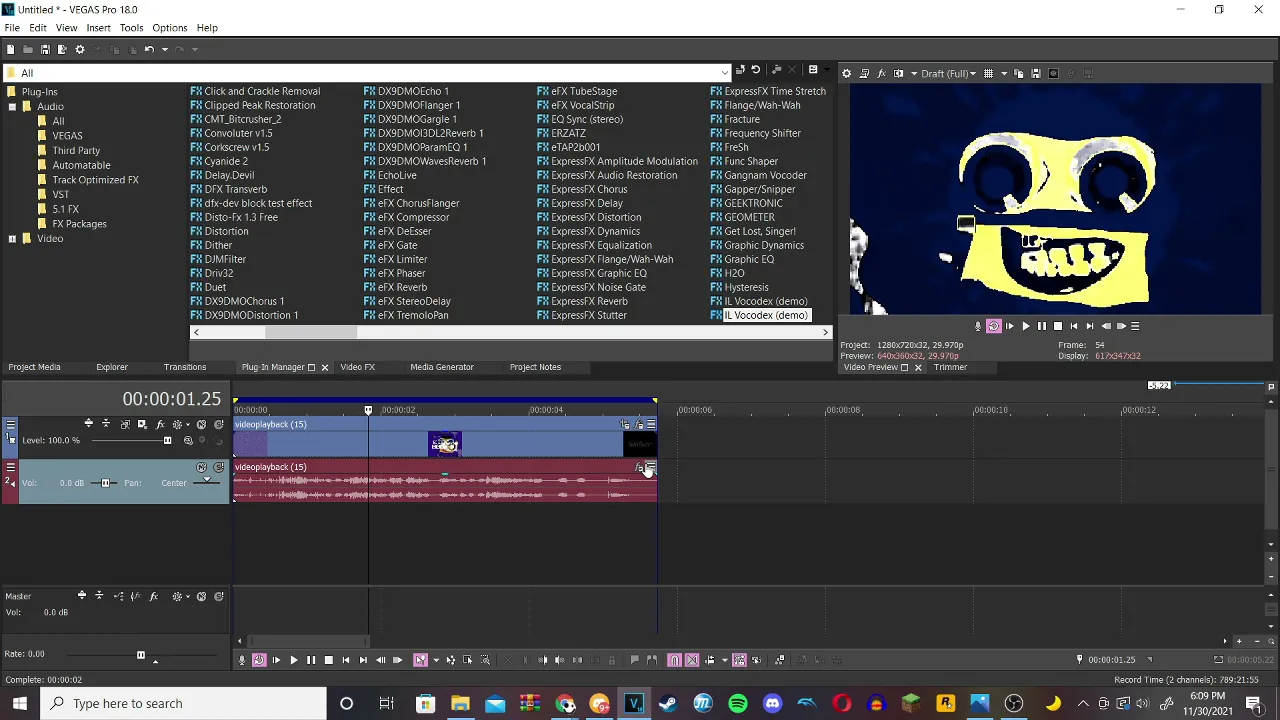
Task: Open the edit tool selection dropdown arrow
Action: [x=436, y=660]
